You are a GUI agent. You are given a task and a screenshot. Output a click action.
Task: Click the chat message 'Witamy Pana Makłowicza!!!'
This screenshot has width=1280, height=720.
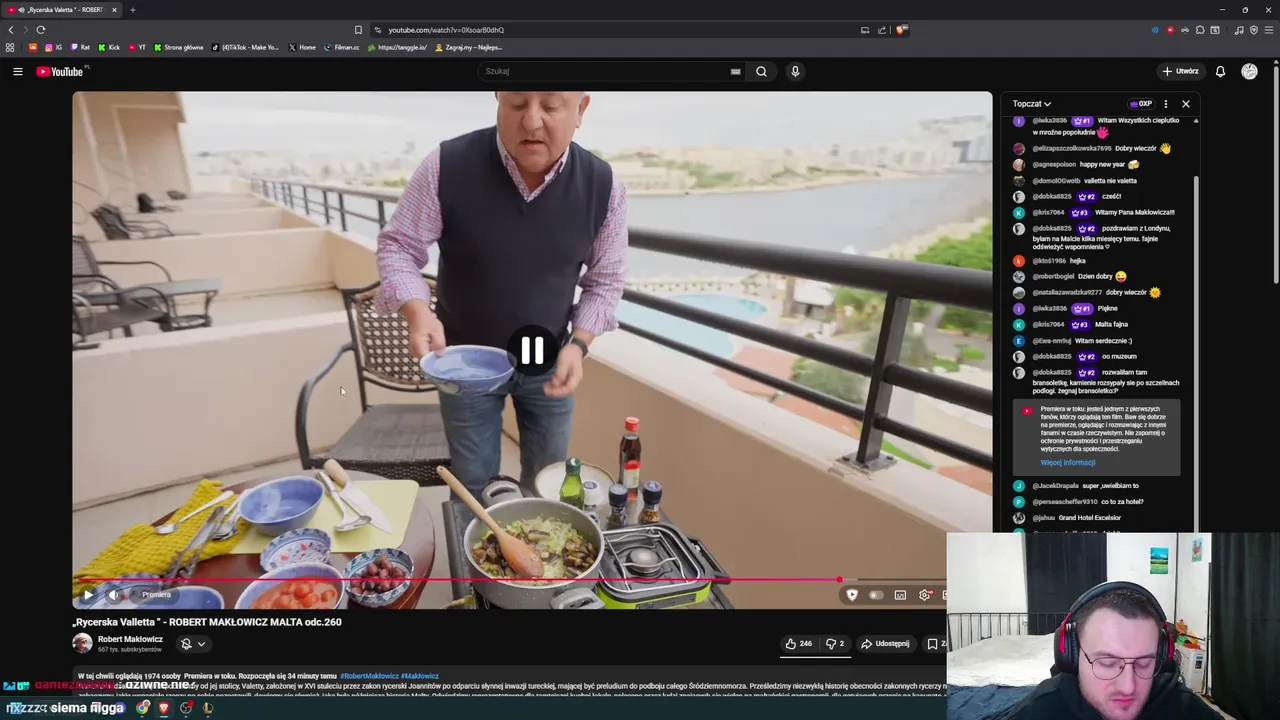tap(1135, 213)
